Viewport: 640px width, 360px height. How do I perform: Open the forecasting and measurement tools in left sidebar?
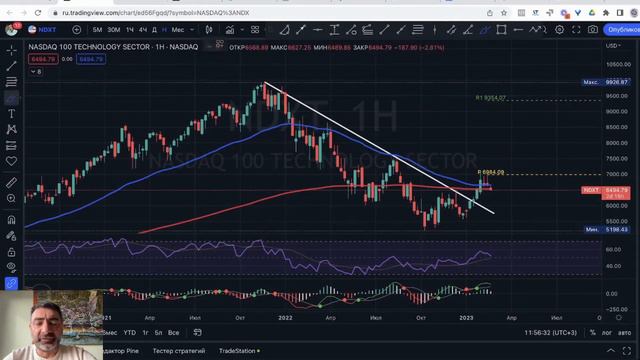[11, 145]
